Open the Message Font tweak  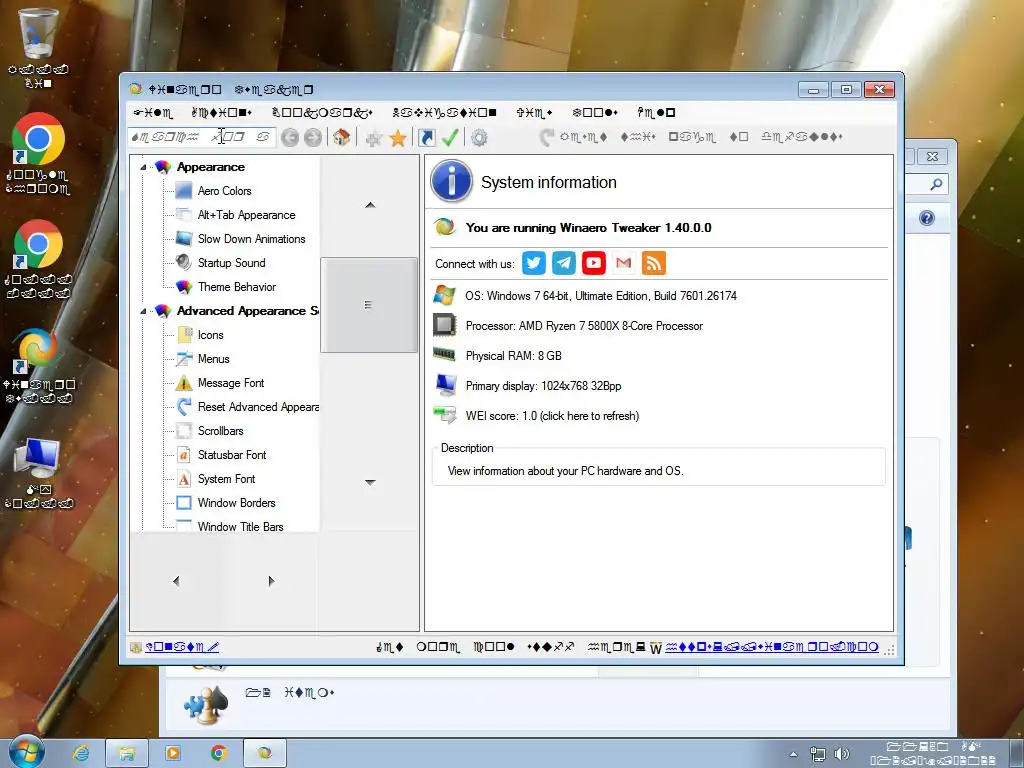(x=231, y=383)
